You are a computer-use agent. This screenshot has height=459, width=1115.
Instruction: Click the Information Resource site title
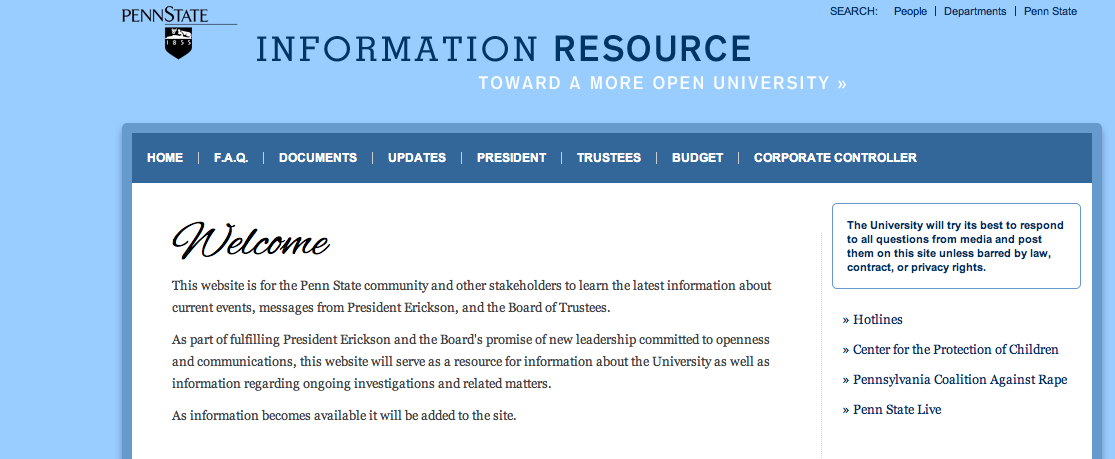(x=504, y=49)
